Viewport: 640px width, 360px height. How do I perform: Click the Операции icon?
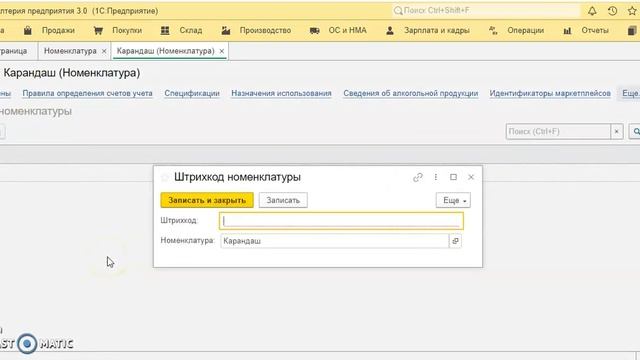point(493,30)
